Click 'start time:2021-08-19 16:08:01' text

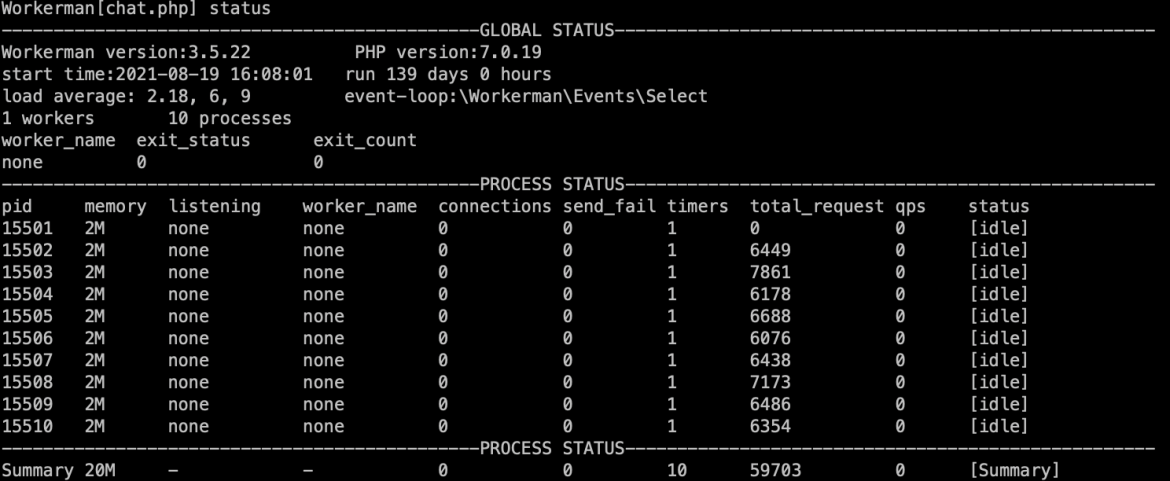(157, 75)
